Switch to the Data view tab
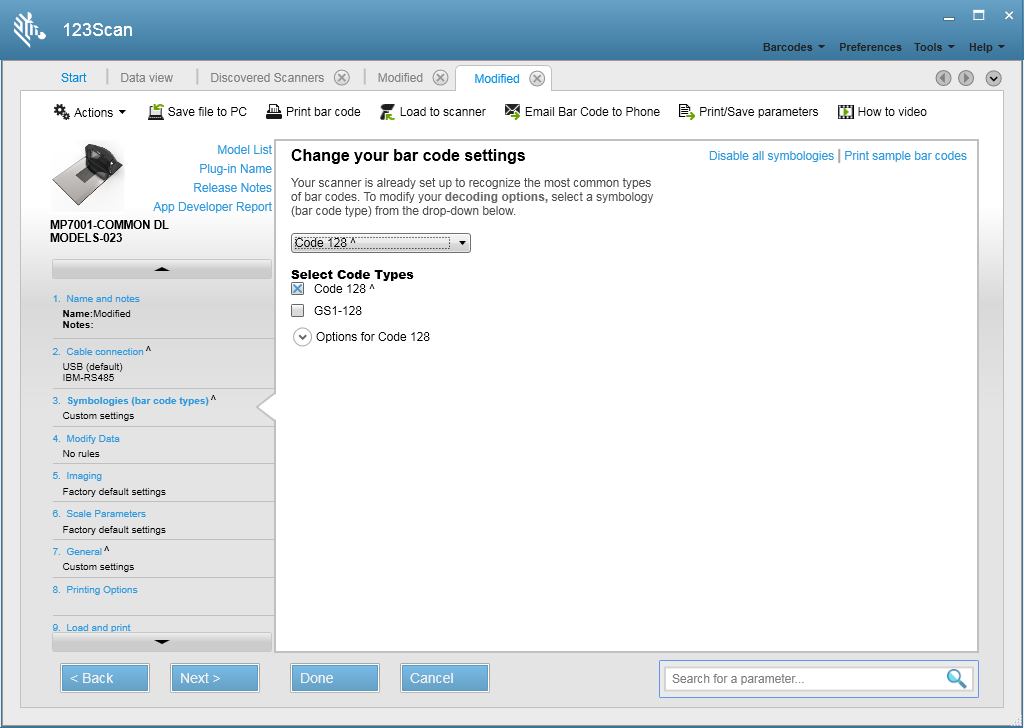The width and height of the screenshot is (1024, 728). pos(146,78)
